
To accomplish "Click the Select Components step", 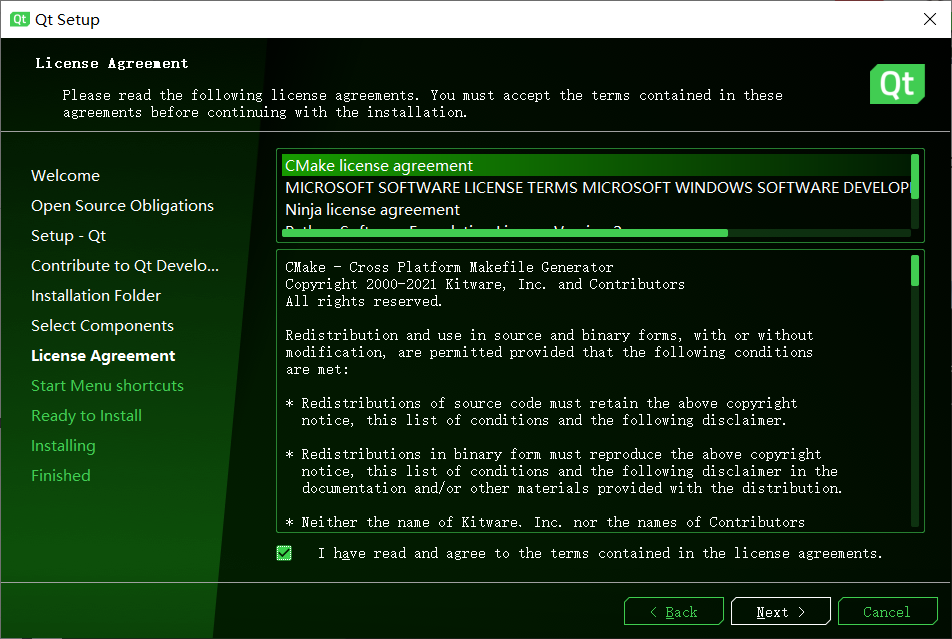I will click(102, 326).
